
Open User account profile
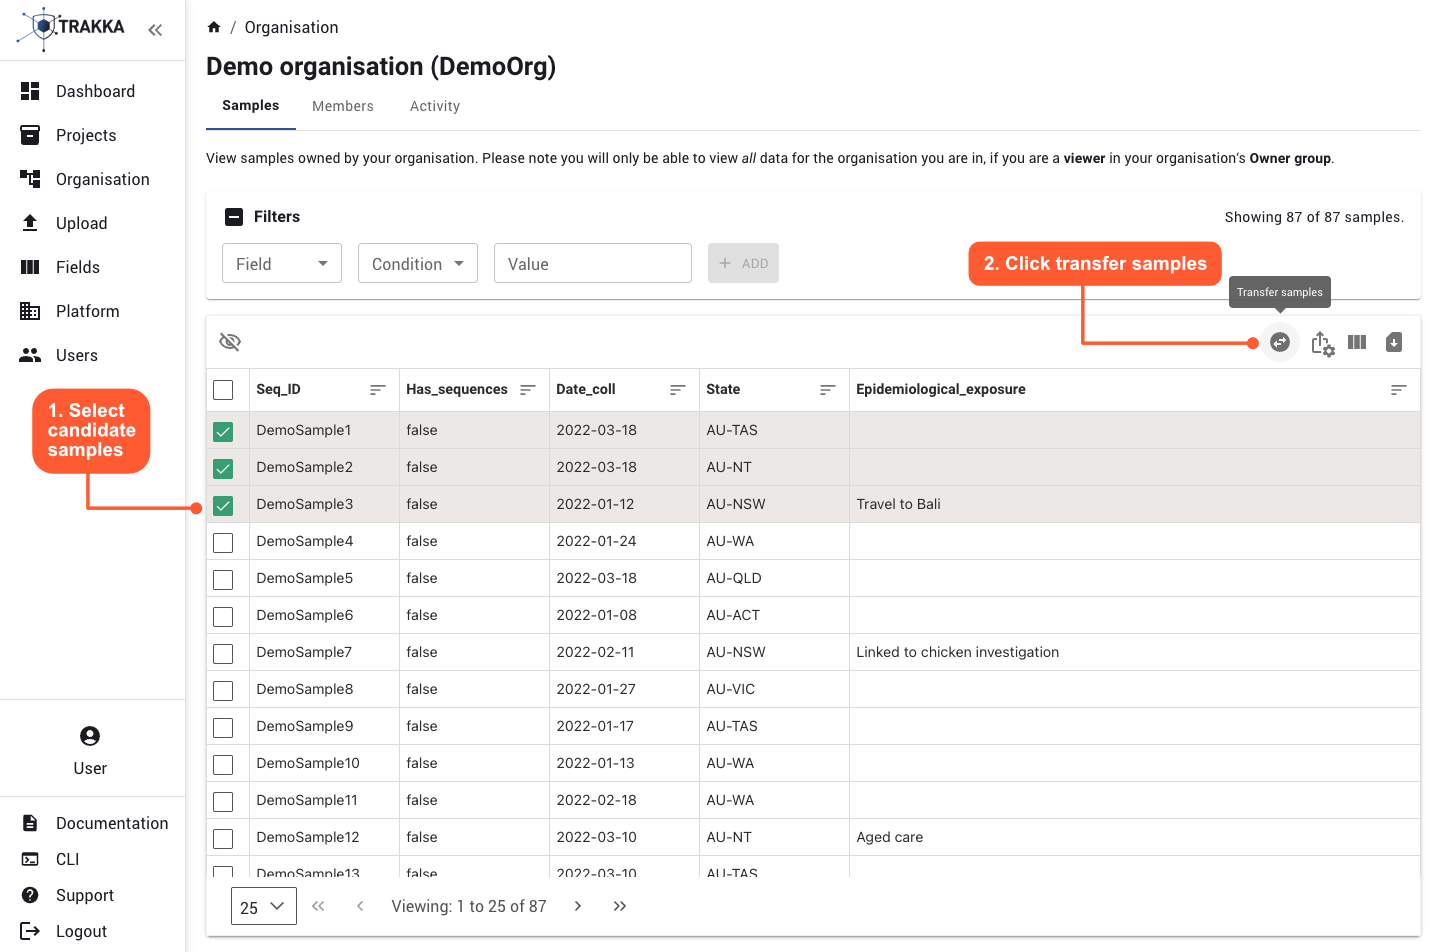(90, 751)
